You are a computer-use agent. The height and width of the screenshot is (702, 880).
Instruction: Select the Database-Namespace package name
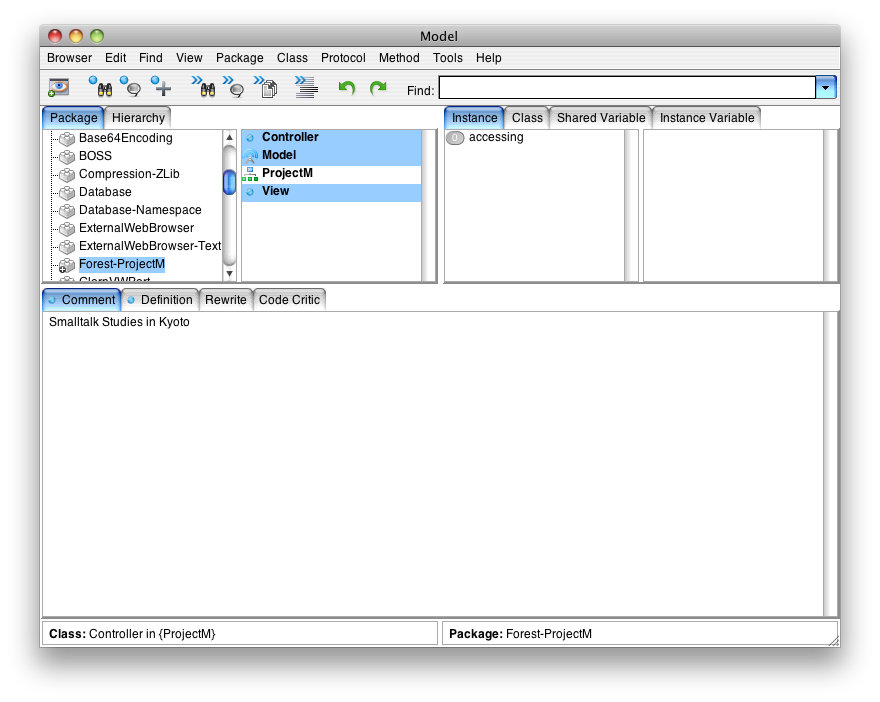[x=140, y=210]
